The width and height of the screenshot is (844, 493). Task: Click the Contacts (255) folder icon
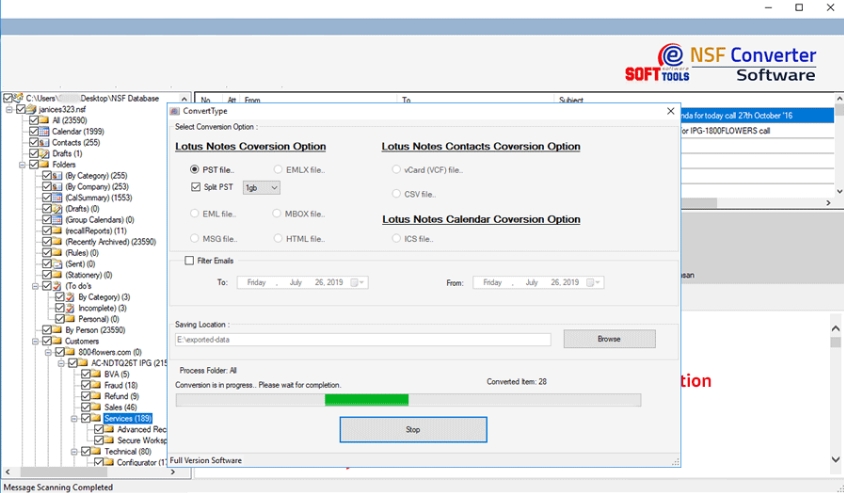click(x=45, y=142)
